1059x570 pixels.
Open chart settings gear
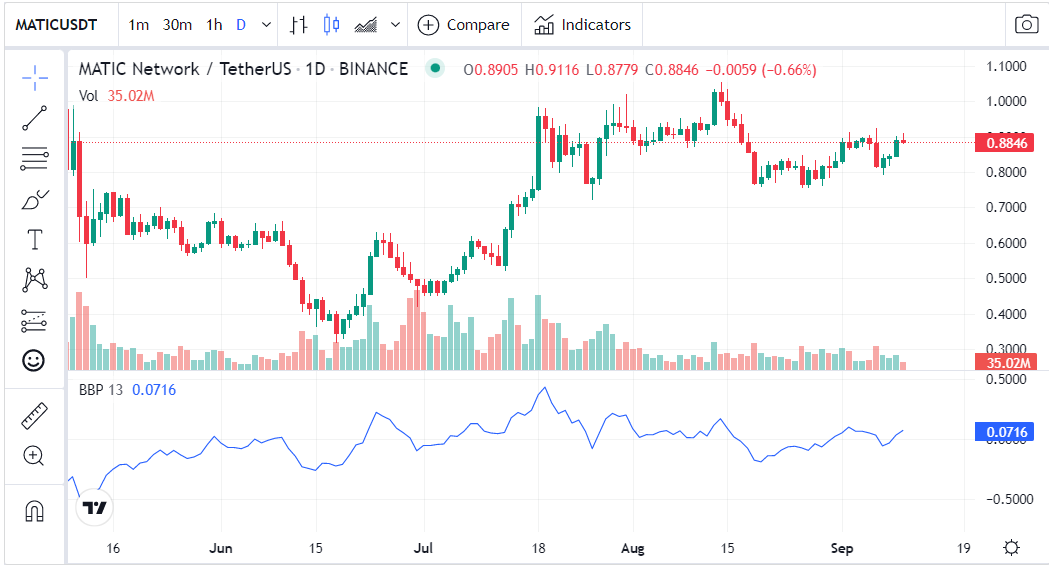(x=1011, y=547)
